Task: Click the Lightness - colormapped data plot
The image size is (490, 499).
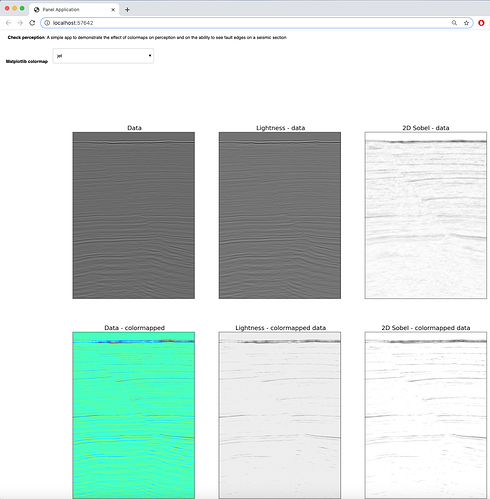Action: (x=280, y=415)
